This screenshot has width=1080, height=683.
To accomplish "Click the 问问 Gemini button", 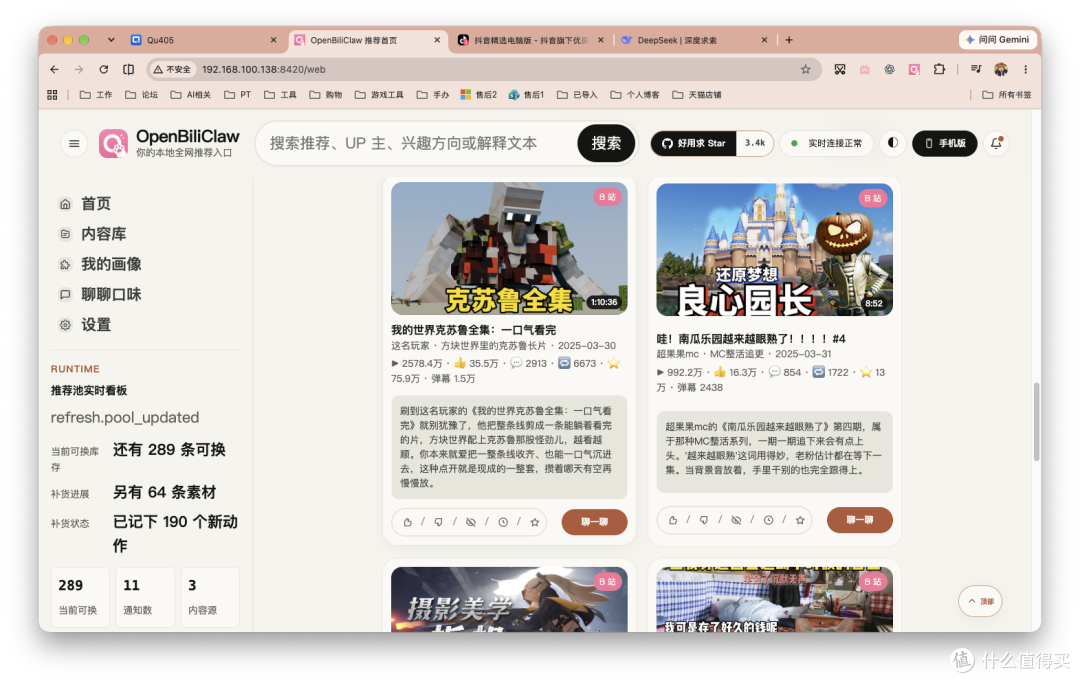I will (x=998, y=40).
